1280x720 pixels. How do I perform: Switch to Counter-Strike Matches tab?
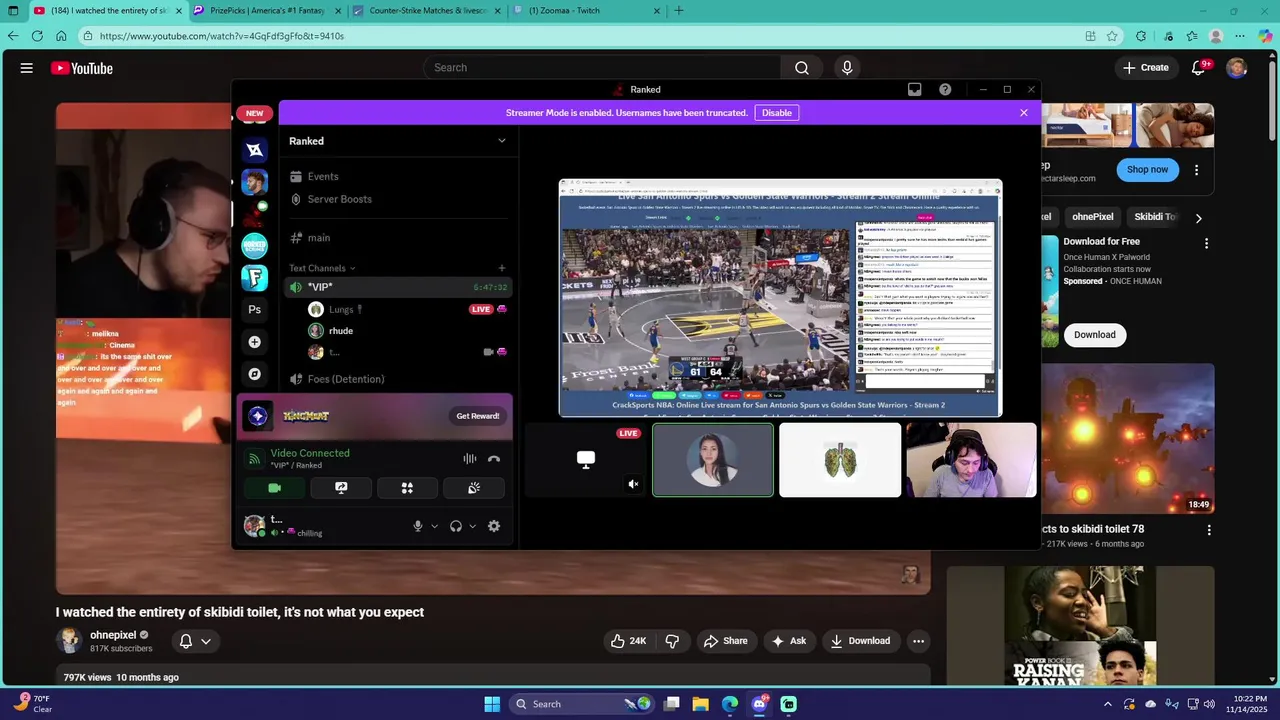click(428, 11)
